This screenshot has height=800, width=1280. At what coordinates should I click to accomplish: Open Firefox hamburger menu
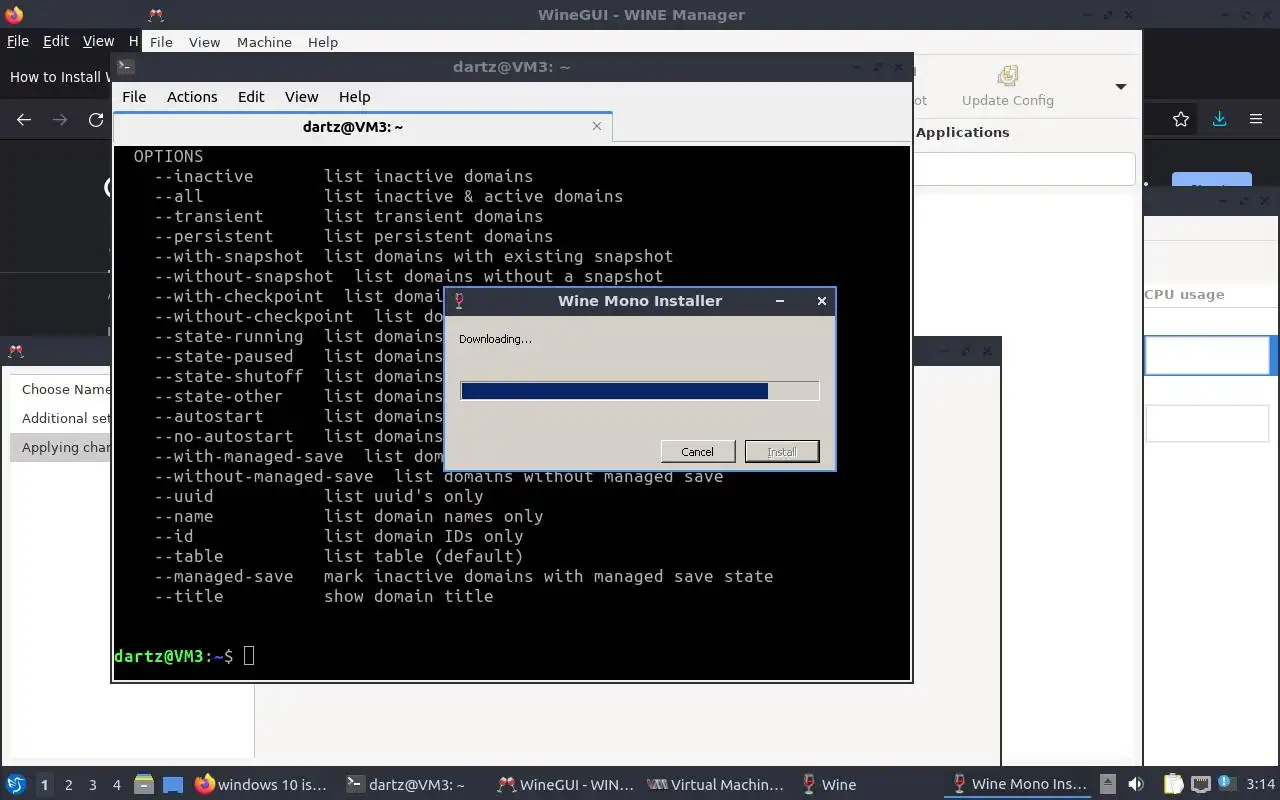point(1256,120)
